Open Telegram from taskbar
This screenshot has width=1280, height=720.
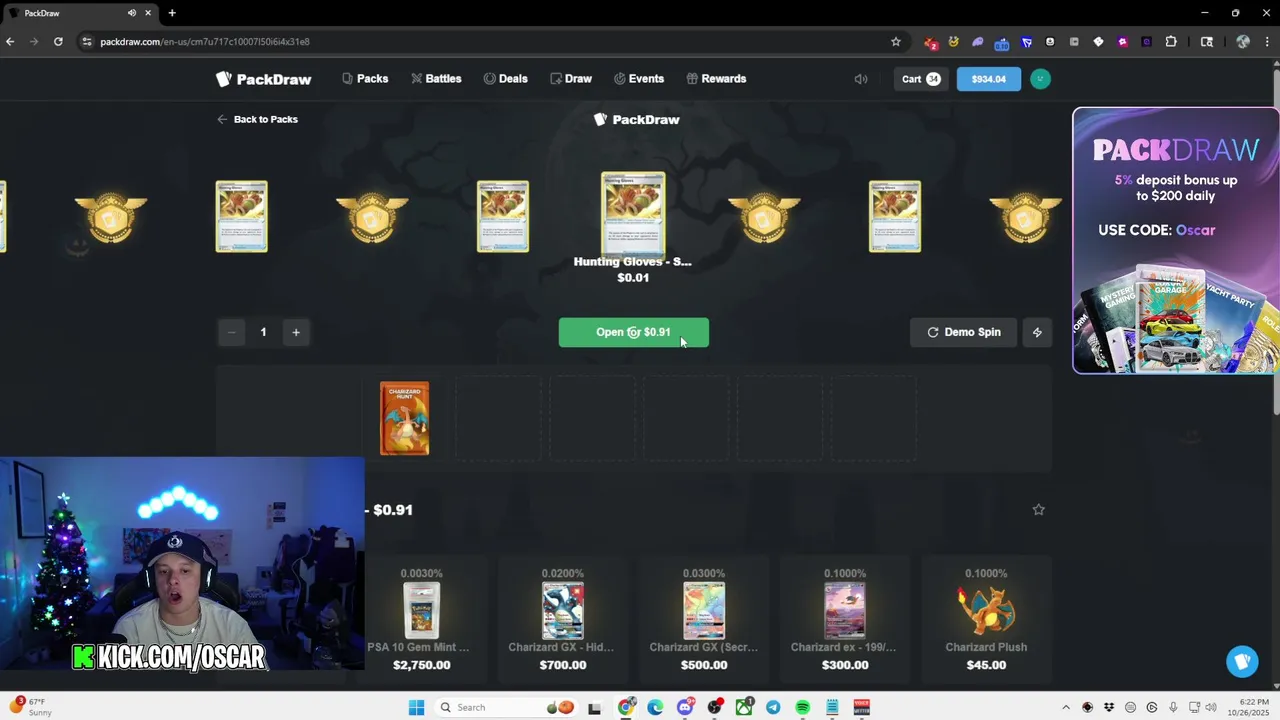(773, 707)
